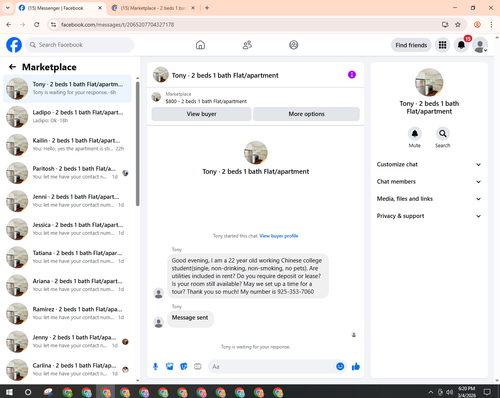Open the Friends icon in top navigation
The height and width of the screenshot is (398, 500).
coord(247,45)
